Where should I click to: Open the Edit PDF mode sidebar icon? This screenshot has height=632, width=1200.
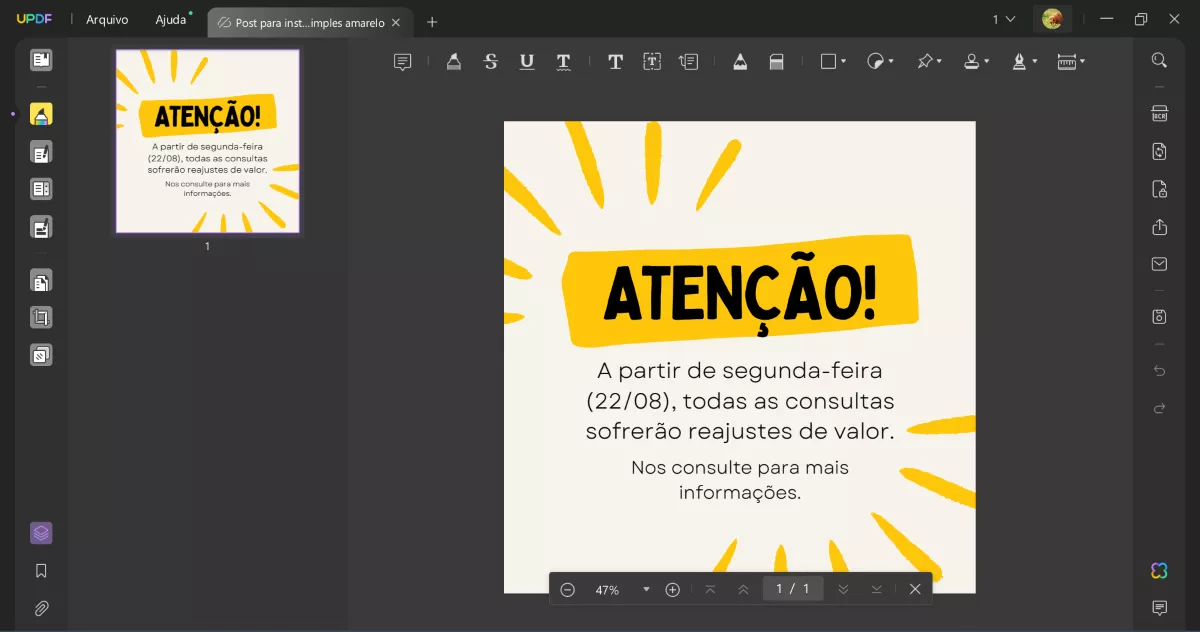(x=41, y=152)
